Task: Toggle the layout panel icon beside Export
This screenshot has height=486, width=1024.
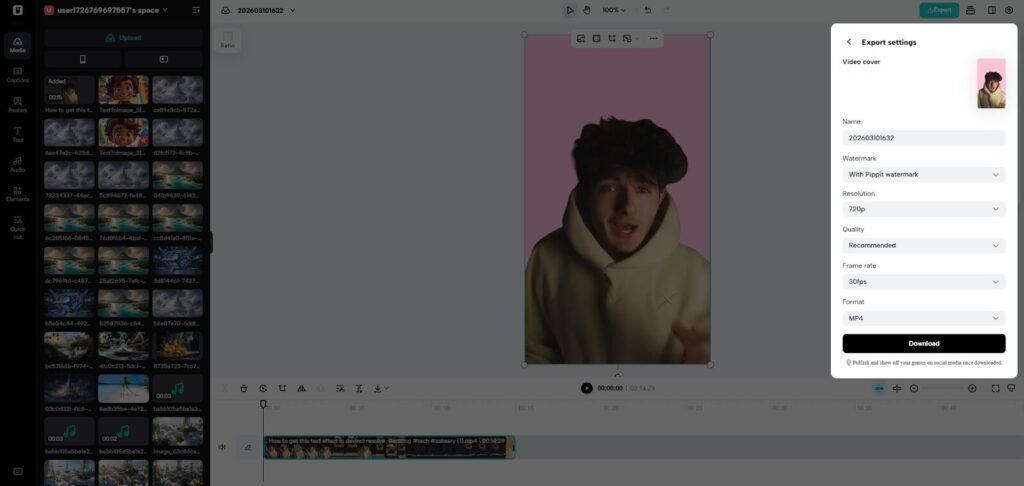Action: [x=990, y=10]
